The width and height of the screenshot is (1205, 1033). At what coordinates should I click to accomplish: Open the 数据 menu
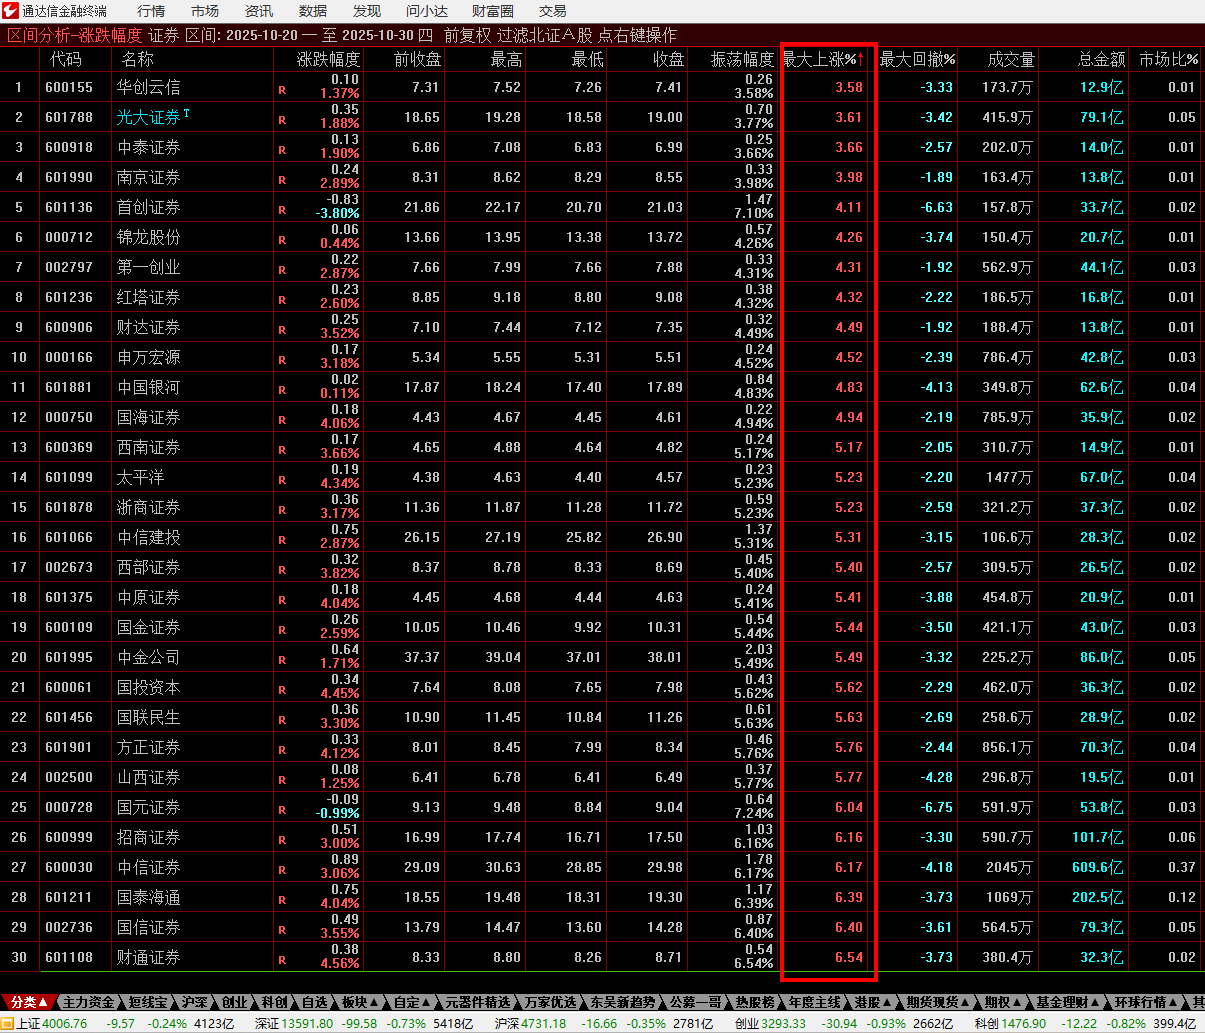(313, 11)
